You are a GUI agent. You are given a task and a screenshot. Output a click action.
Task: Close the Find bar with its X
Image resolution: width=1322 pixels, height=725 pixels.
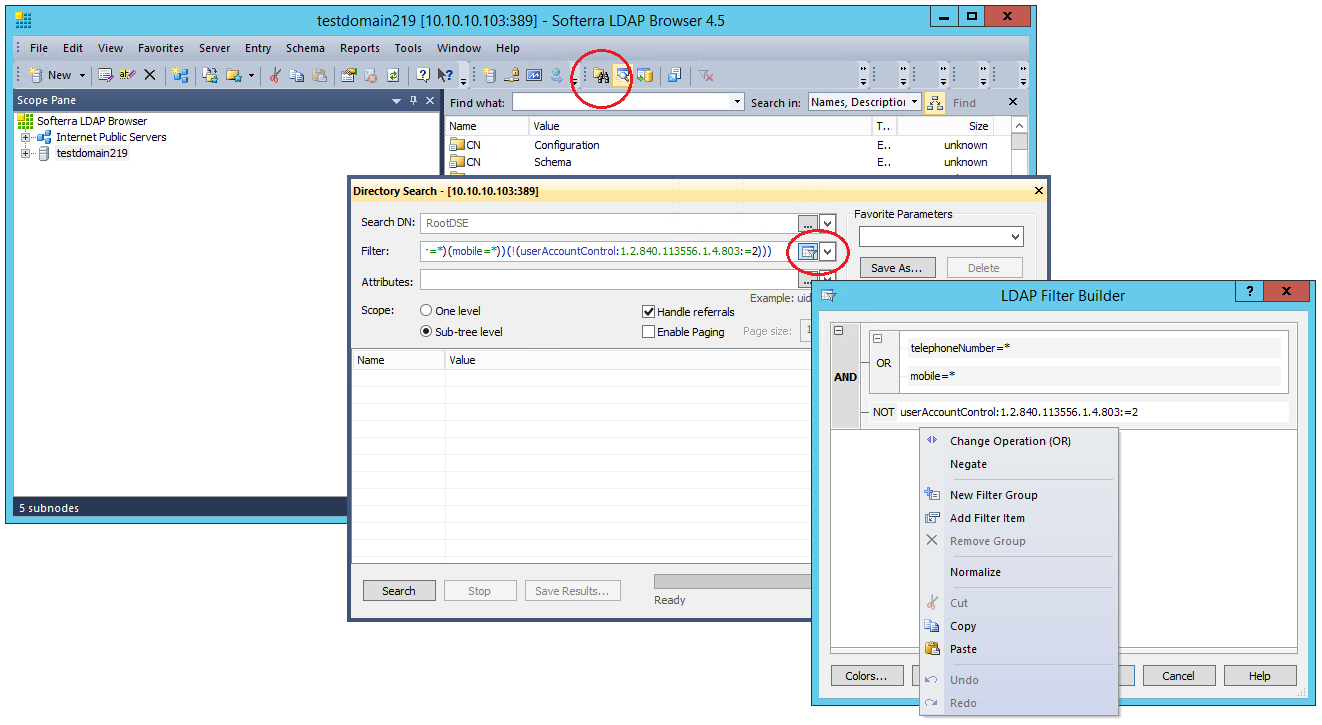point(1012,102)
